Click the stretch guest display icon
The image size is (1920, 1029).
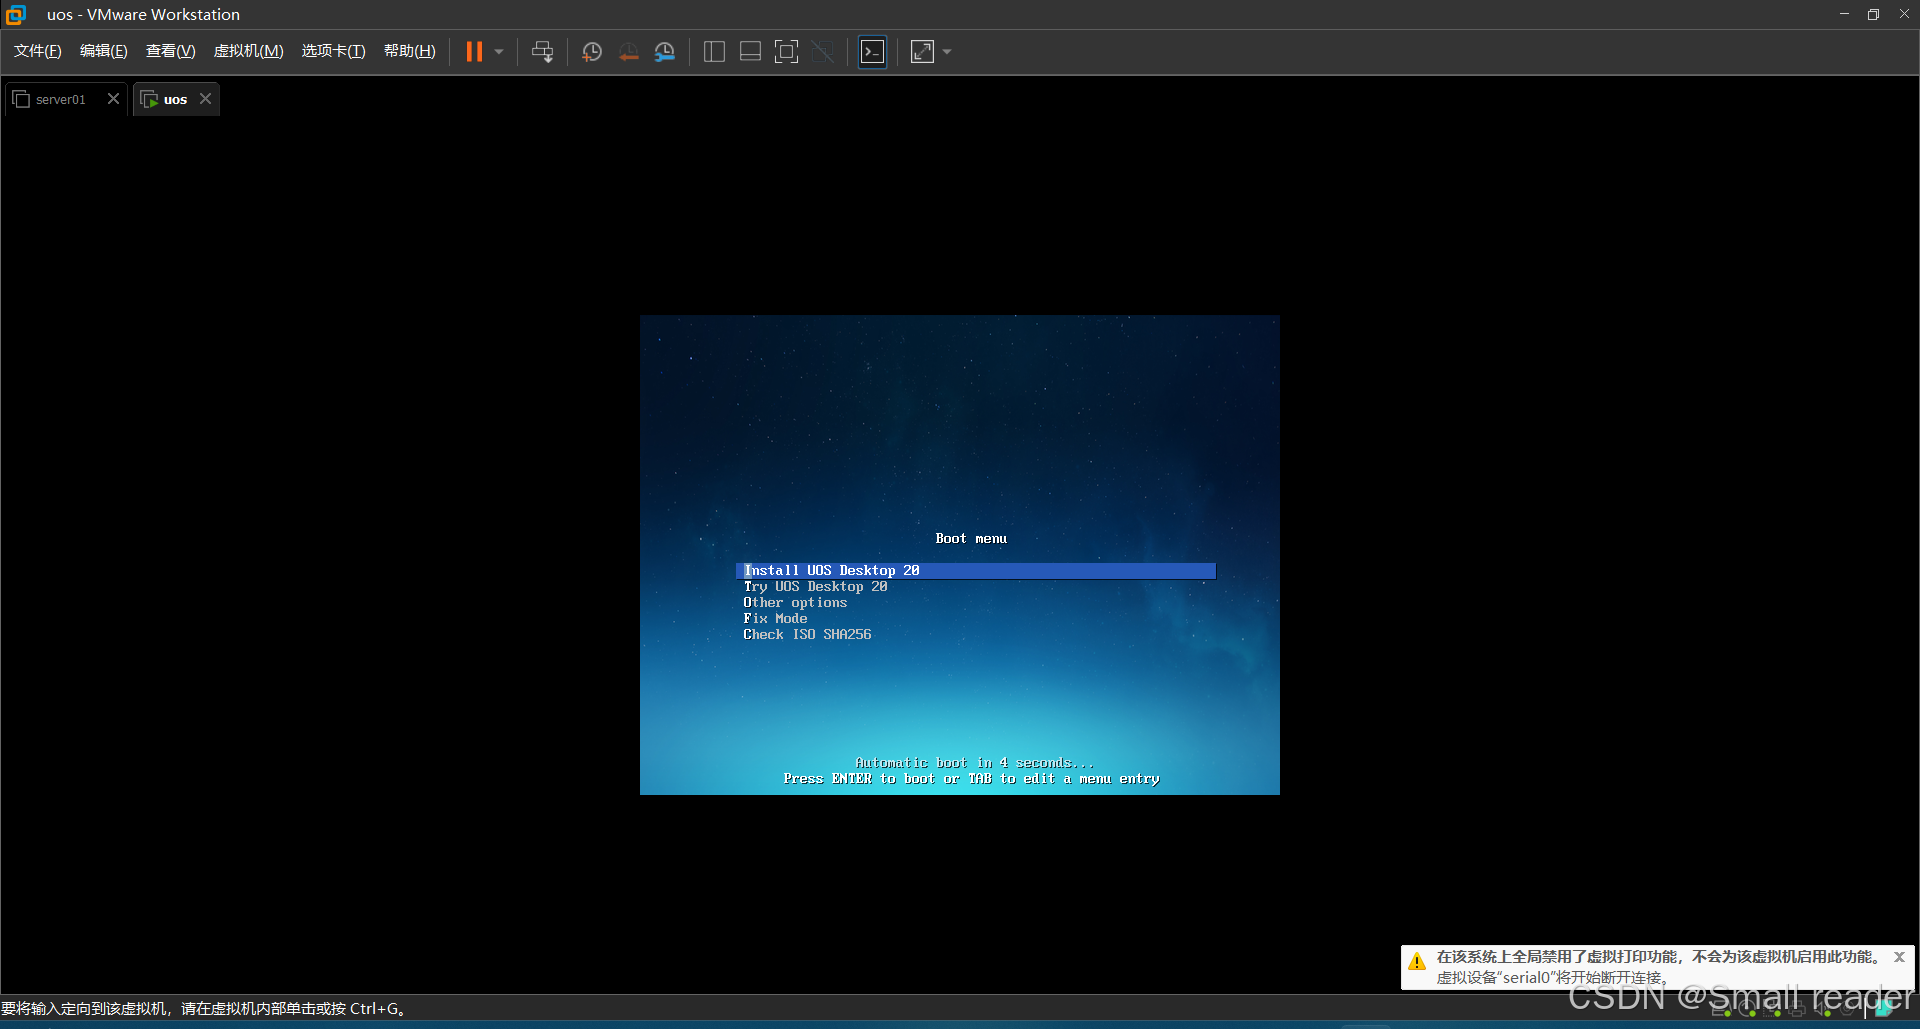[922, 52]
